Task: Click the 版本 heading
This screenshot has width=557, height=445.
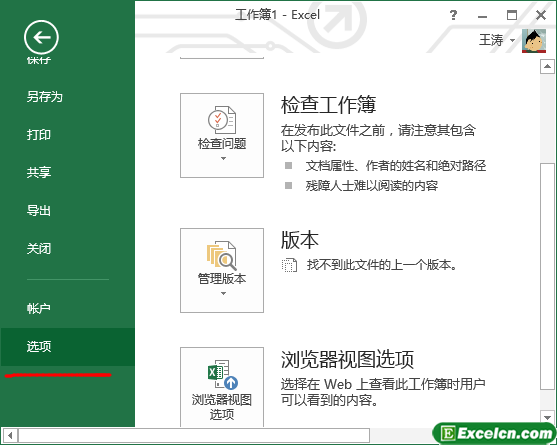Action: [x=300, y=240]
